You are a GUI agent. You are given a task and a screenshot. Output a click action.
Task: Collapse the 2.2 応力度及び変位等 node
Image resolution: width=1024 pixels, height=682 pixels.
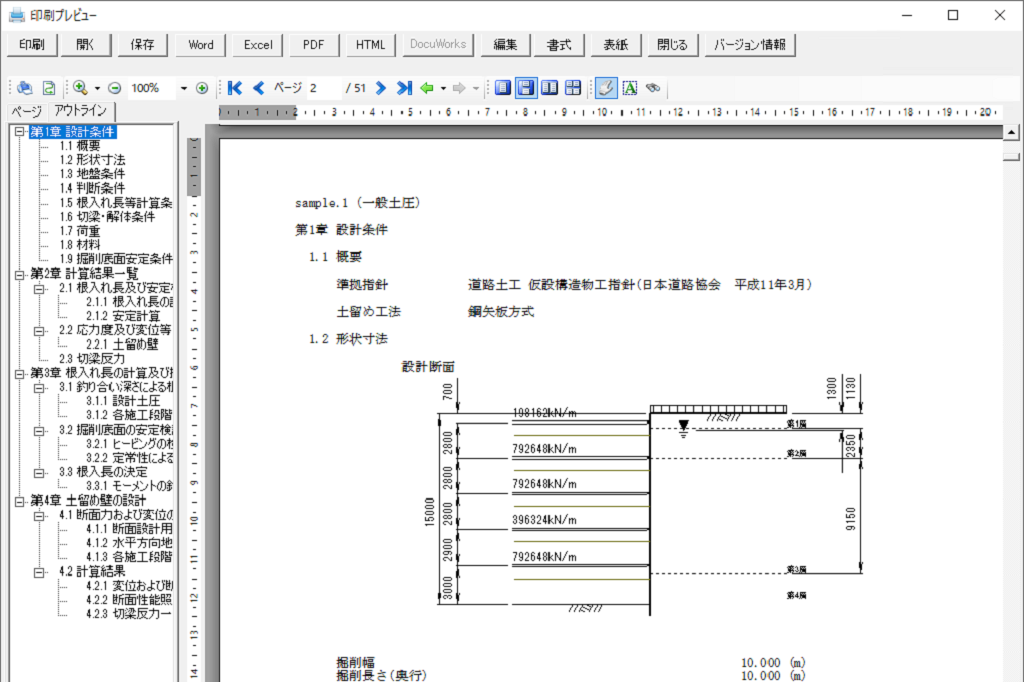click(x=39, y=331)
